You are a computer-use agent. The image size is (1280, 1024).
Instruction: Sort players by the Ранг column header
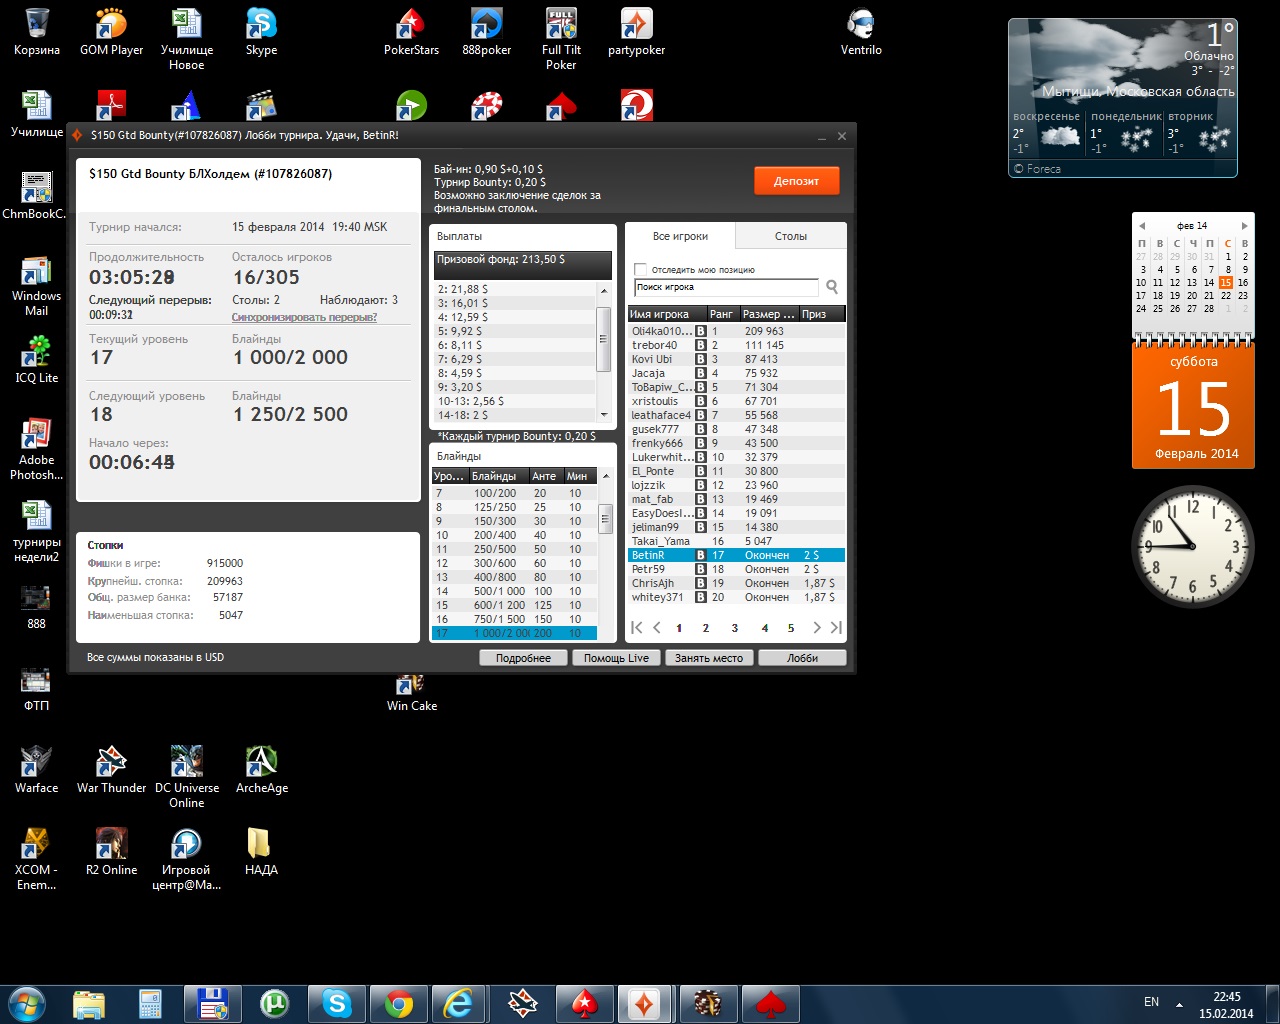tap(721, 314)
